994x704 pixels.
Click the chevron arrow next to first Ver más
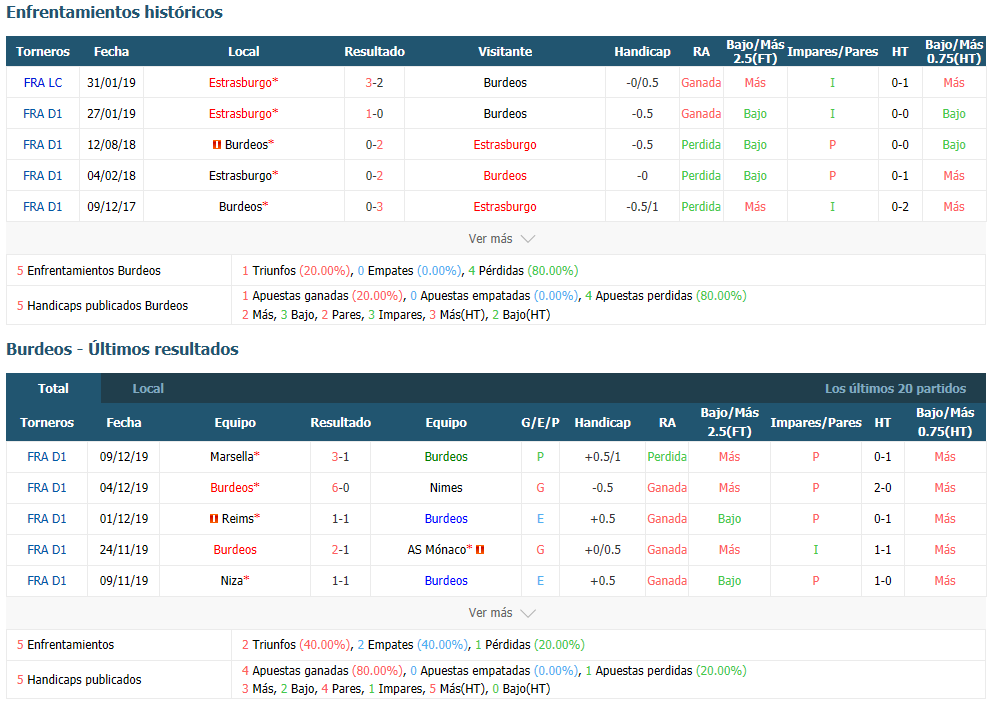click(527, 239)
